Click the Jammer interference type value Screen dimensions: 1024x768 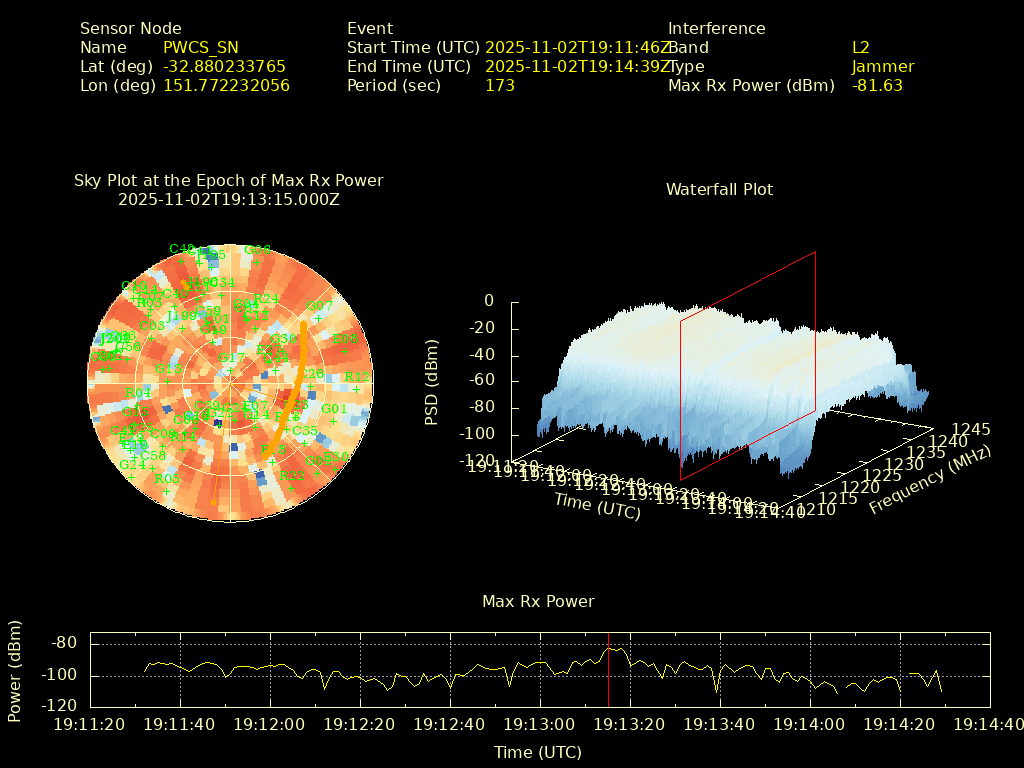click(883, 67)
